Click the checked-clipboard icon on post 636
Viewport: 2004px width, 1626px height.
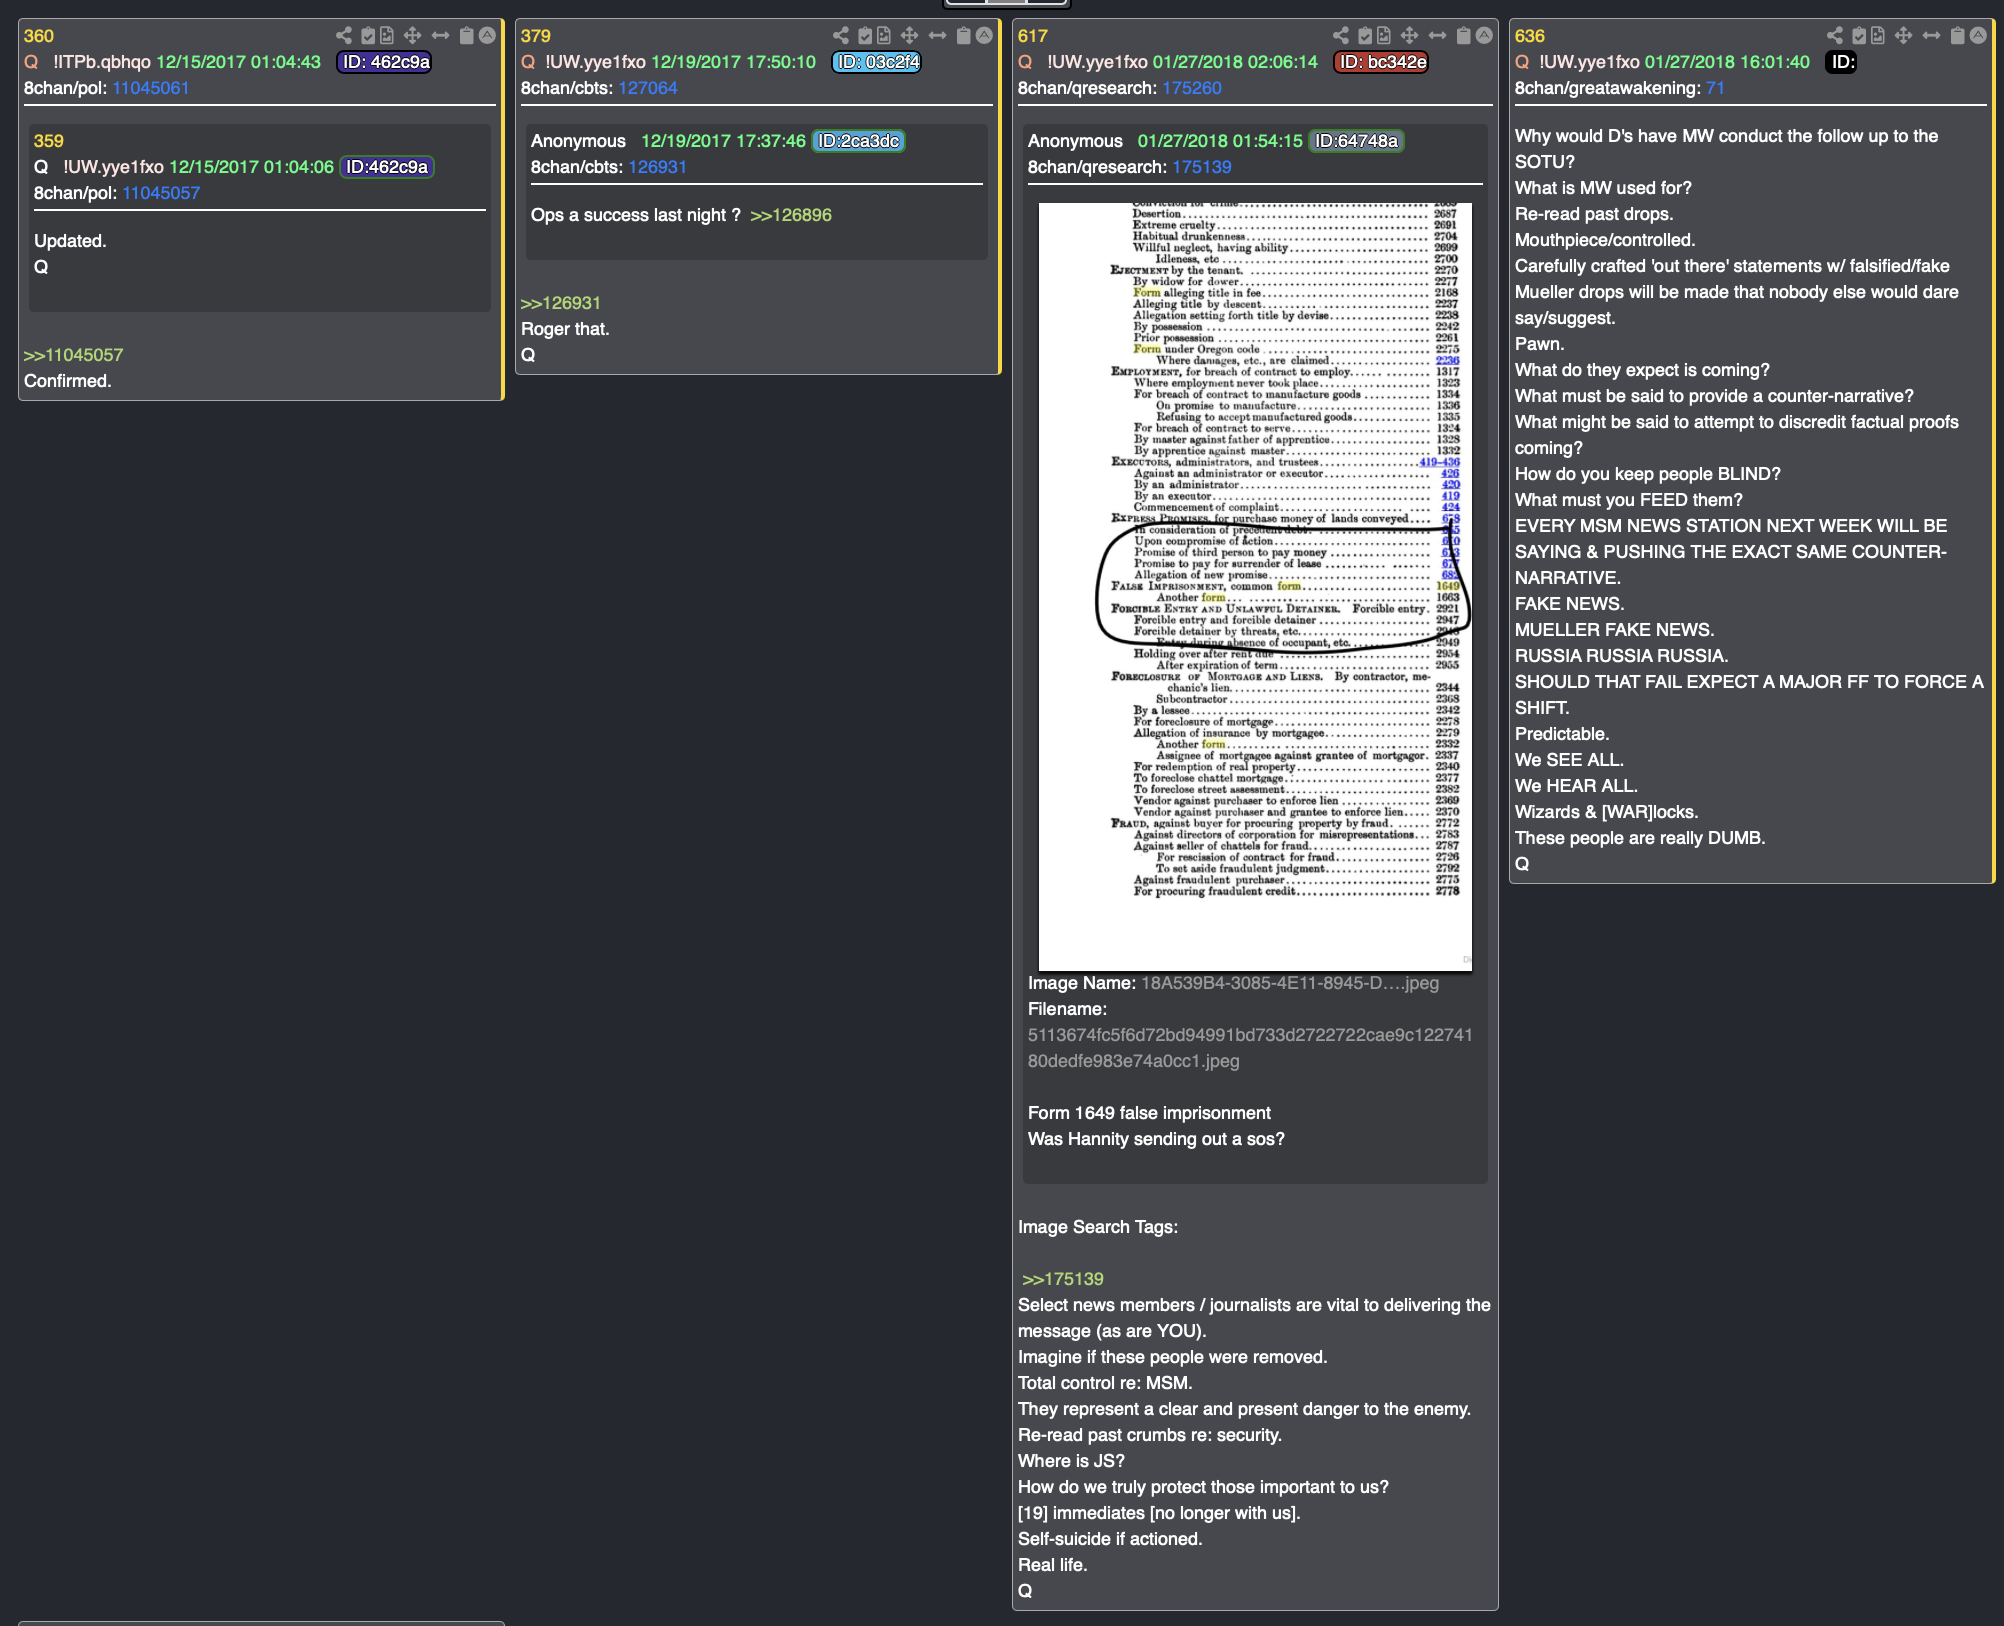[1859, 35]
